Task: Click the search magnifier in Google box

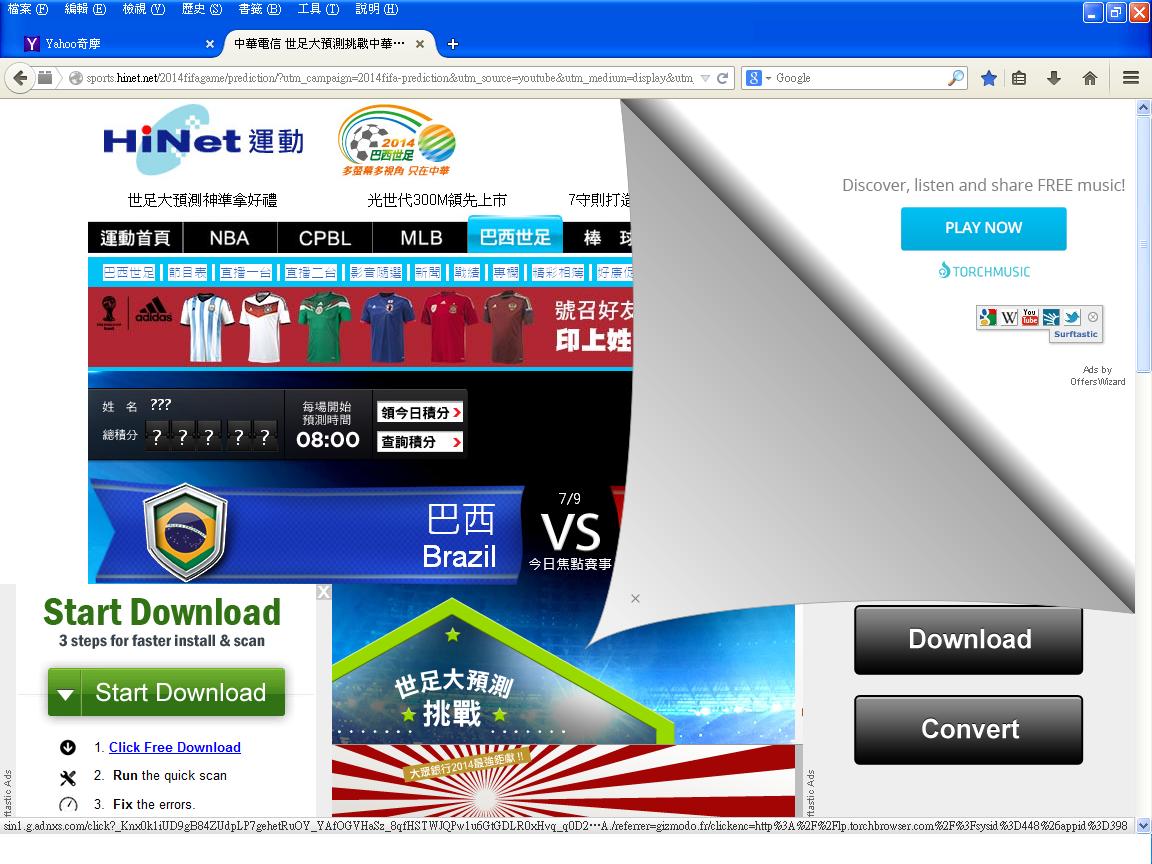Action: pyautogui.click(x=956, y=78)
